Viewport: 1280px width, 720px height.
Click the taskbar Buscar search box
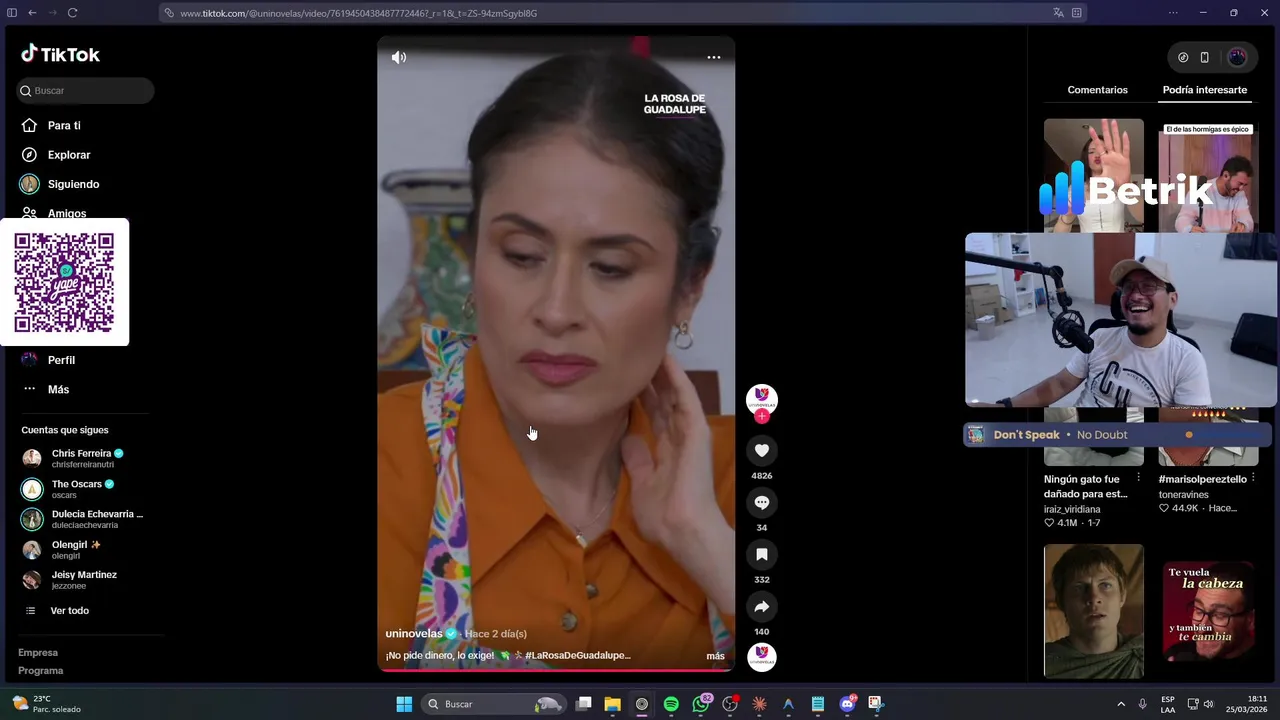click(493, 704)
